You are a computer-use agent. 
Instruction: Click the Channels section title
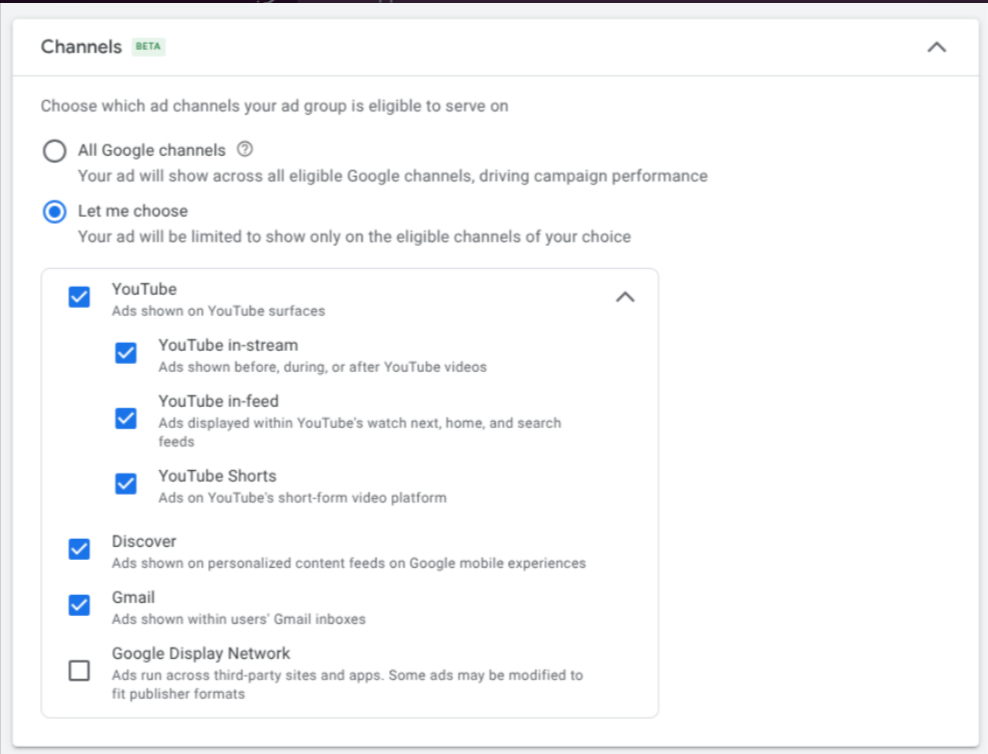coord(81,47)
